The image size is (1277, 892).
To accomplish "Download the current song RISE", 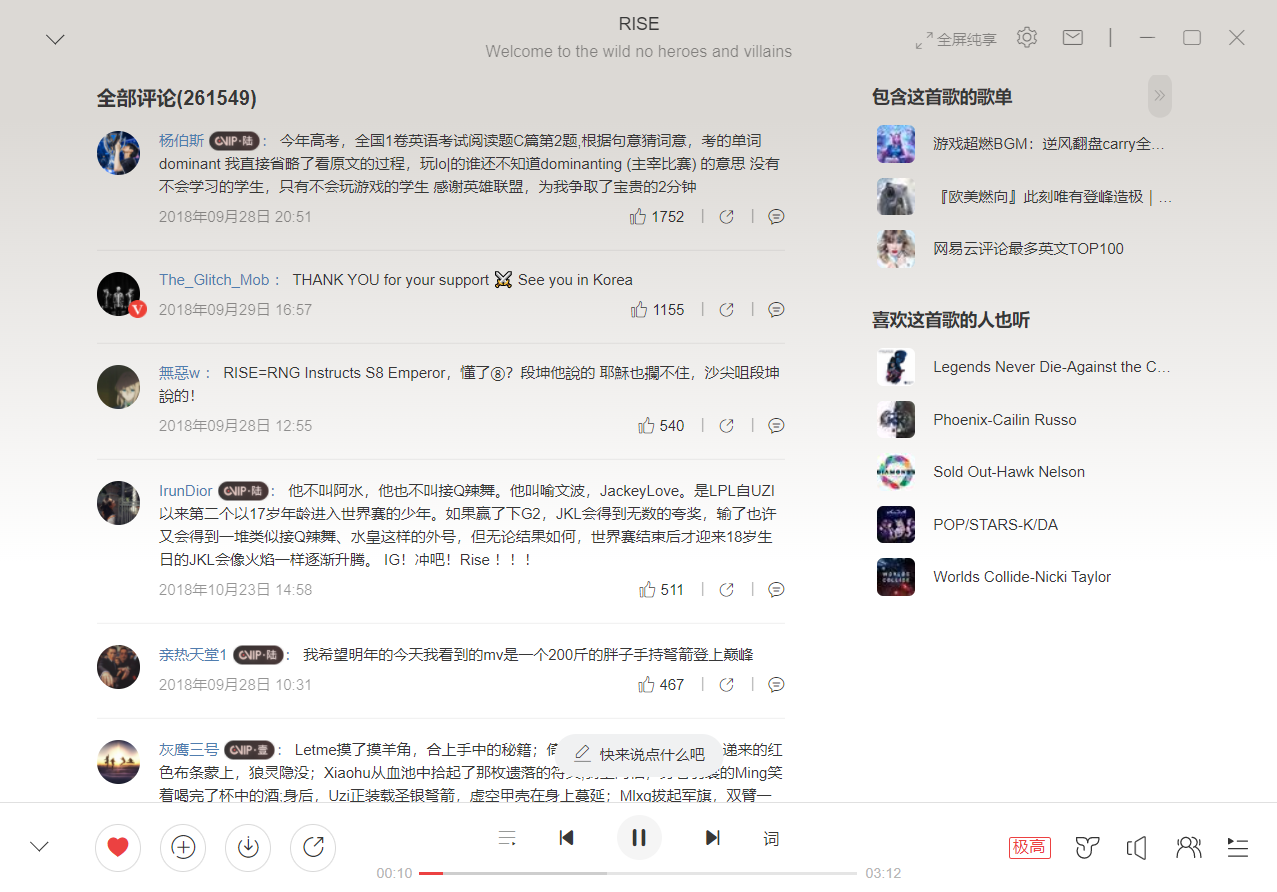I will [247, 847].
